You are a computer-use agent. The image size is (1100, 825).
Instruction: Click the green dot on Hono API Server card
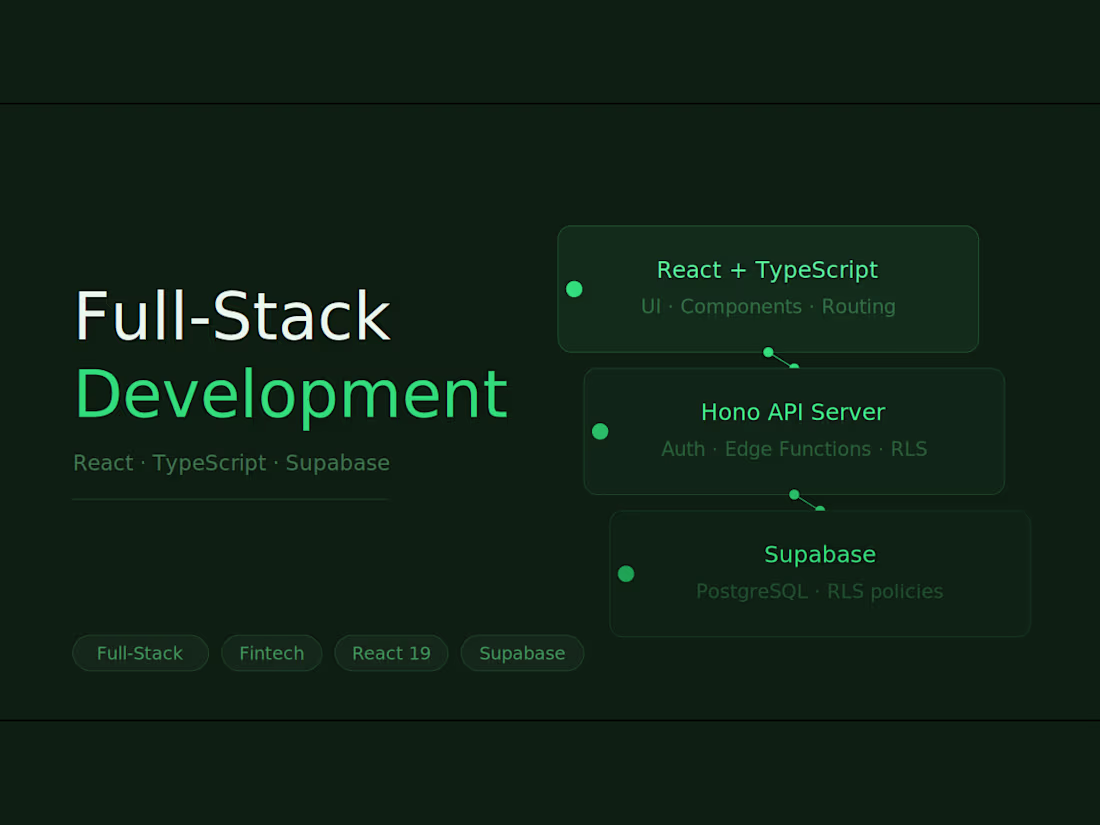point(600,431)
